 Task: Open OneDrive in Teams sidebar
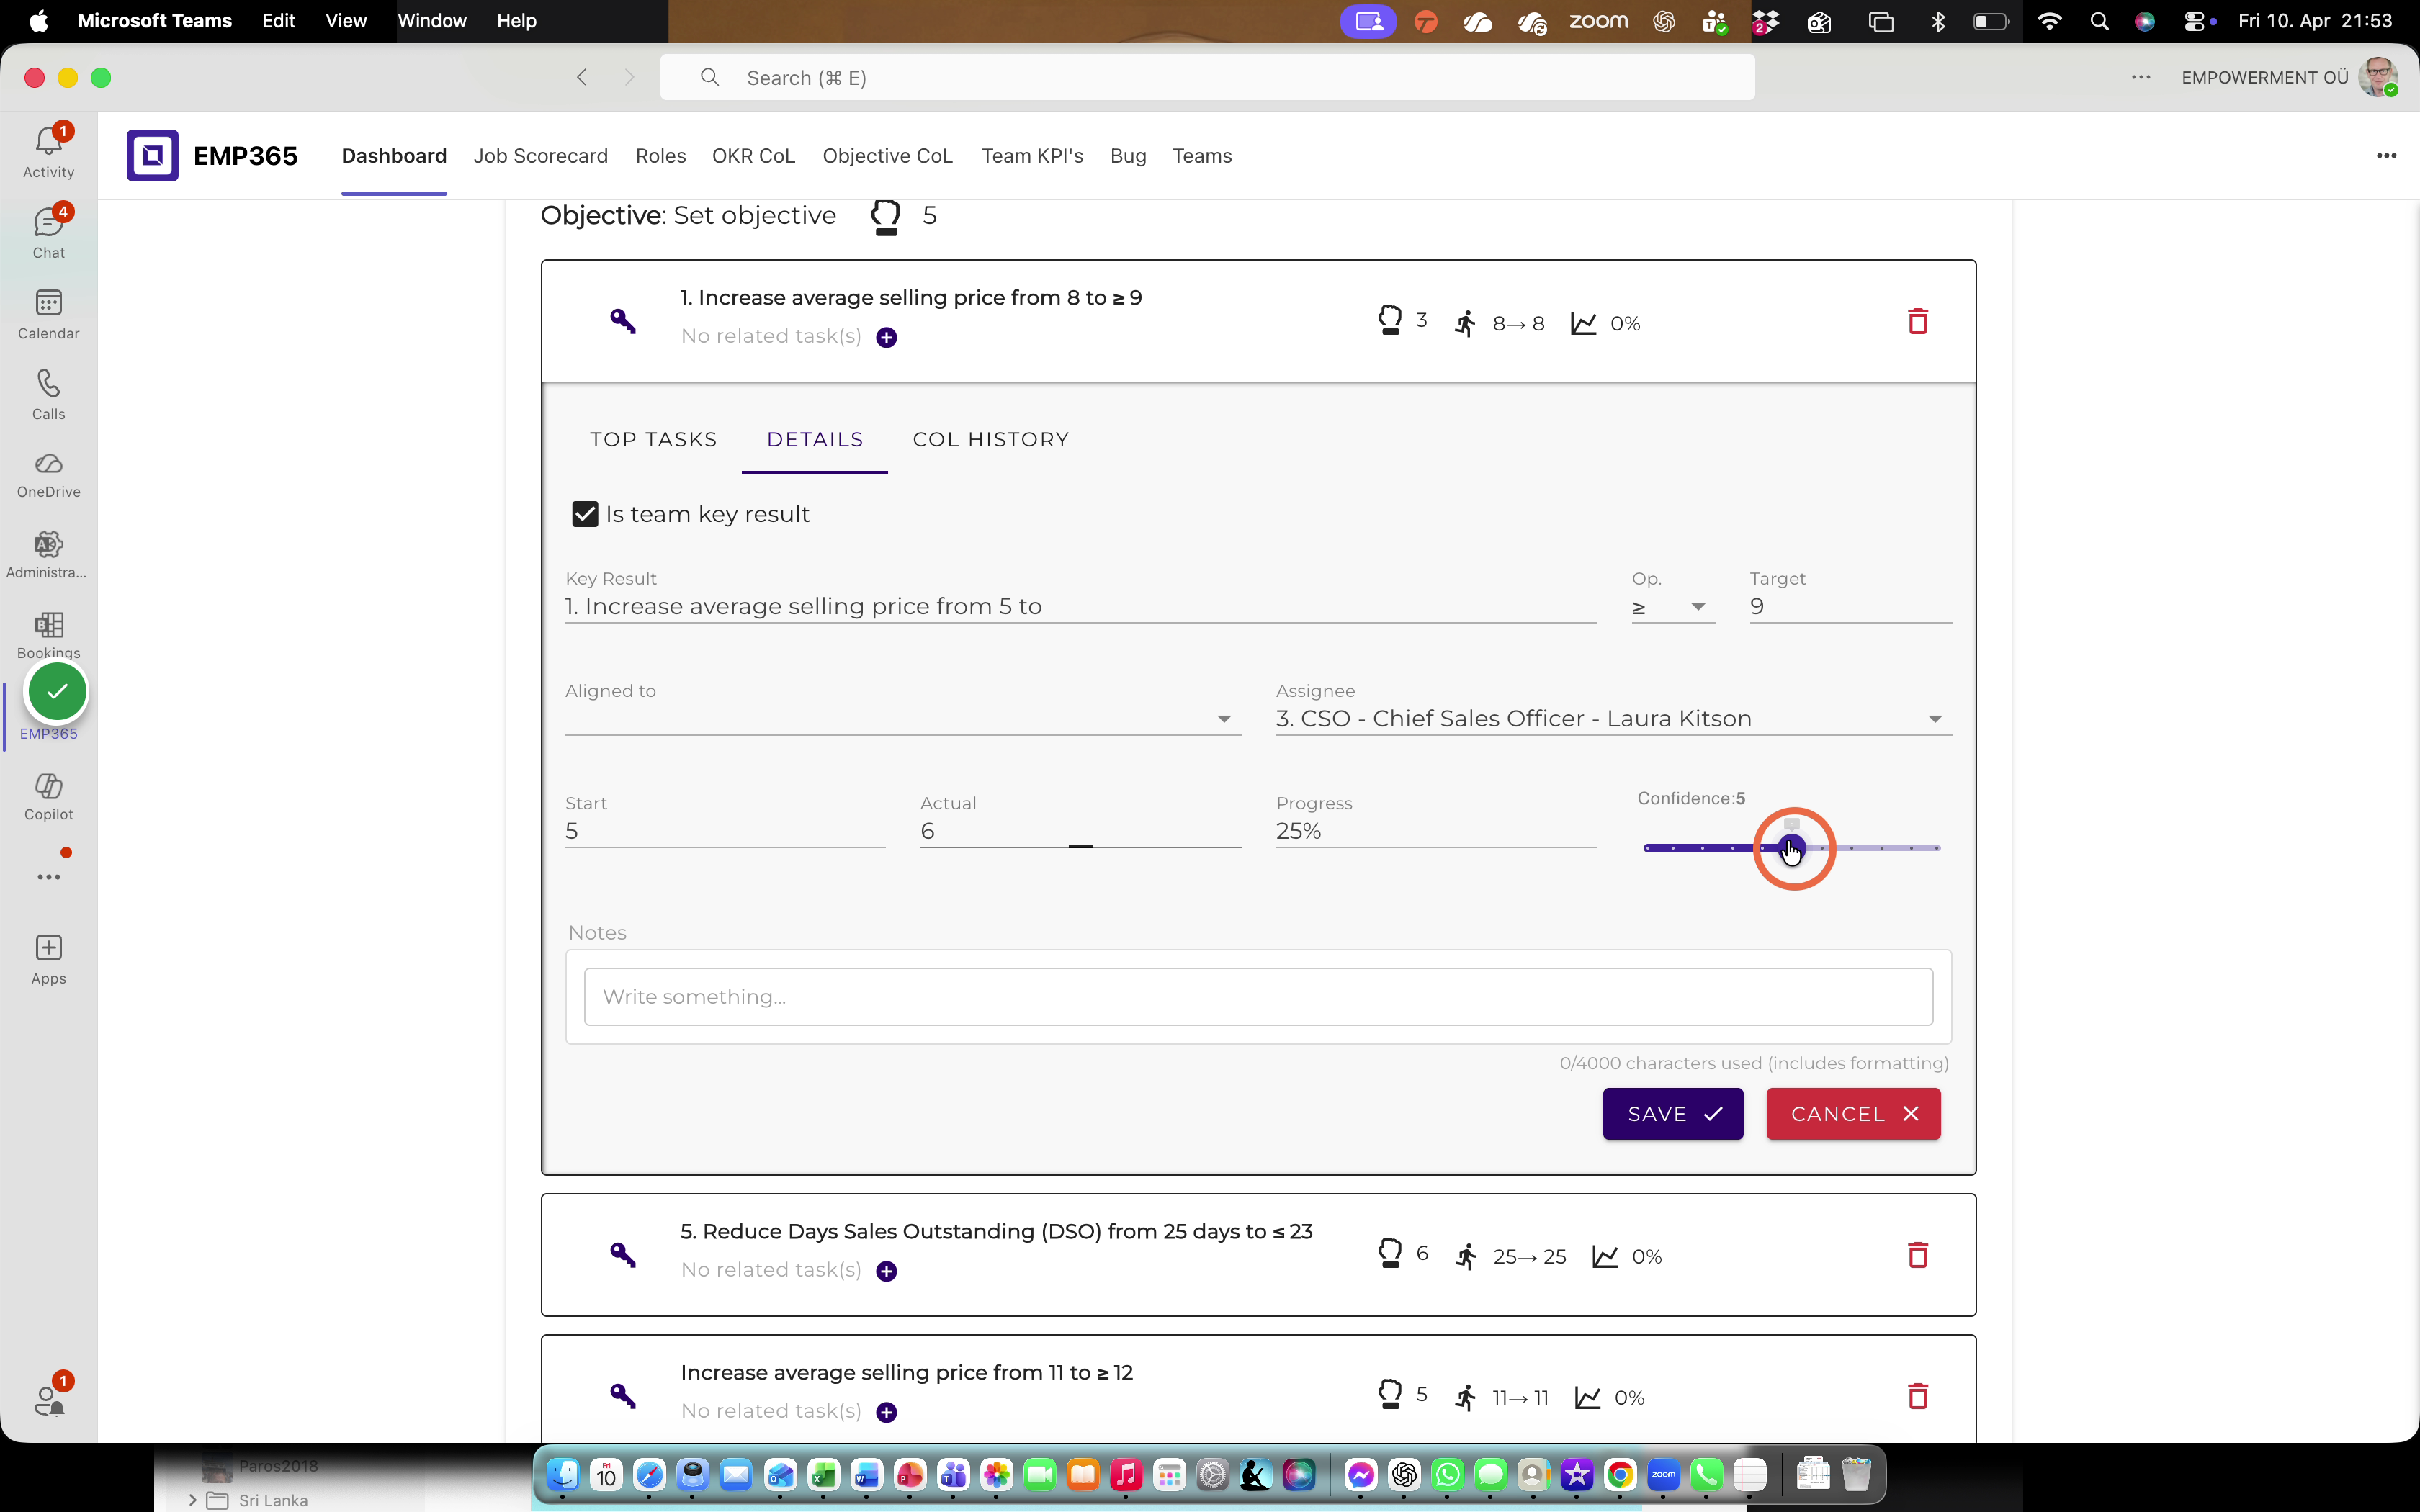48,475
